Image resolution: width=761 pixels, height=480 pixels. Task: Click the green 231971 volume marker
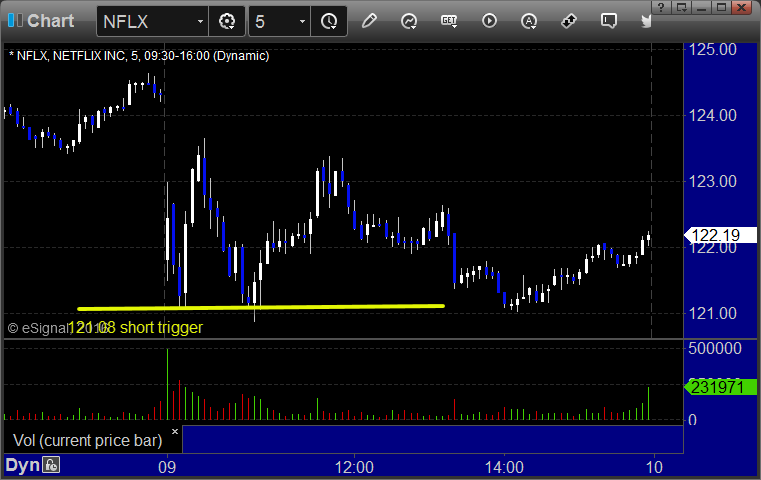[x=720, y=387]
